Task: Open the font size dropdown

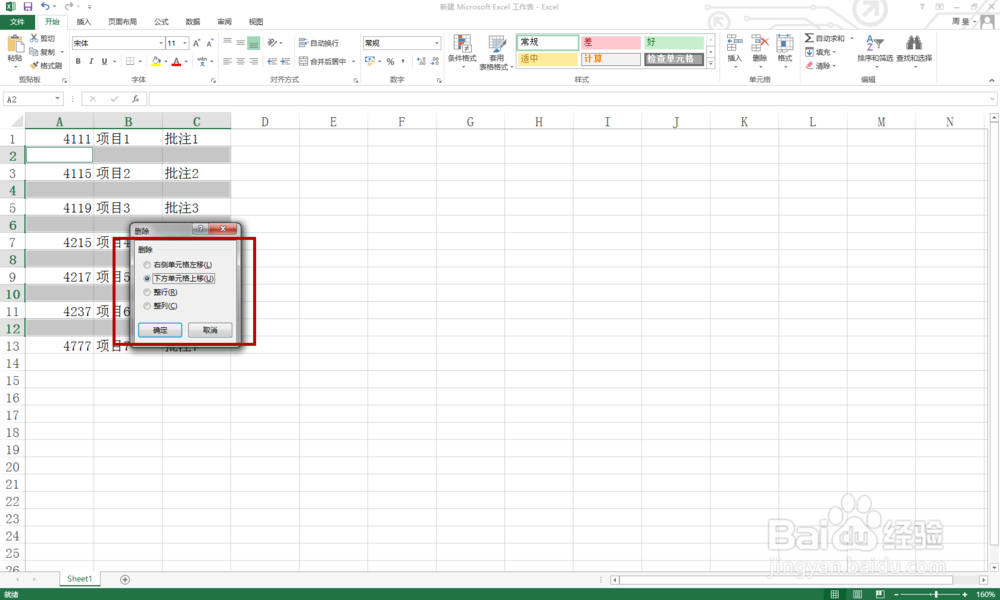Action: point(185,43)
